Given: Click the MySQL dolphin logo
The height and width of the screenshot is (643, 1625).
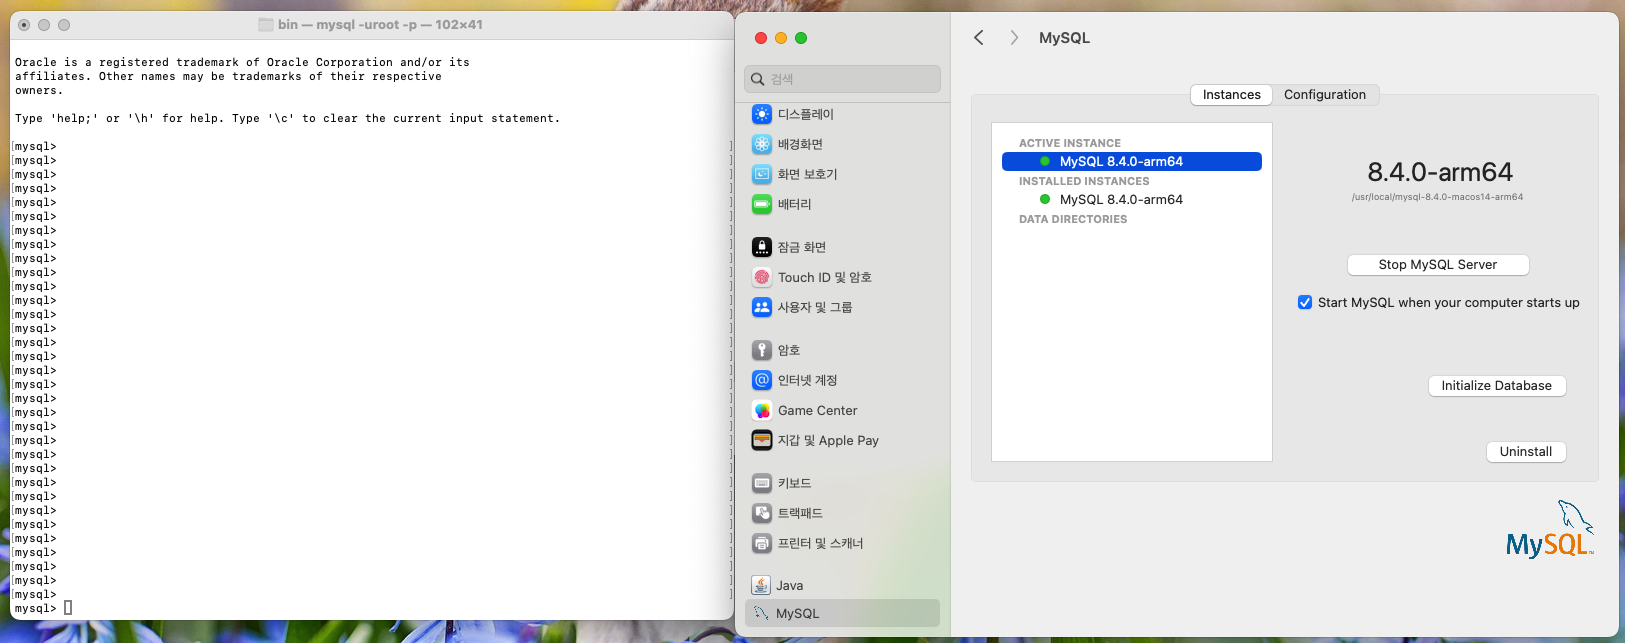Looking at the screenshot, I should pyautogui.click(x=1550, y=530).
